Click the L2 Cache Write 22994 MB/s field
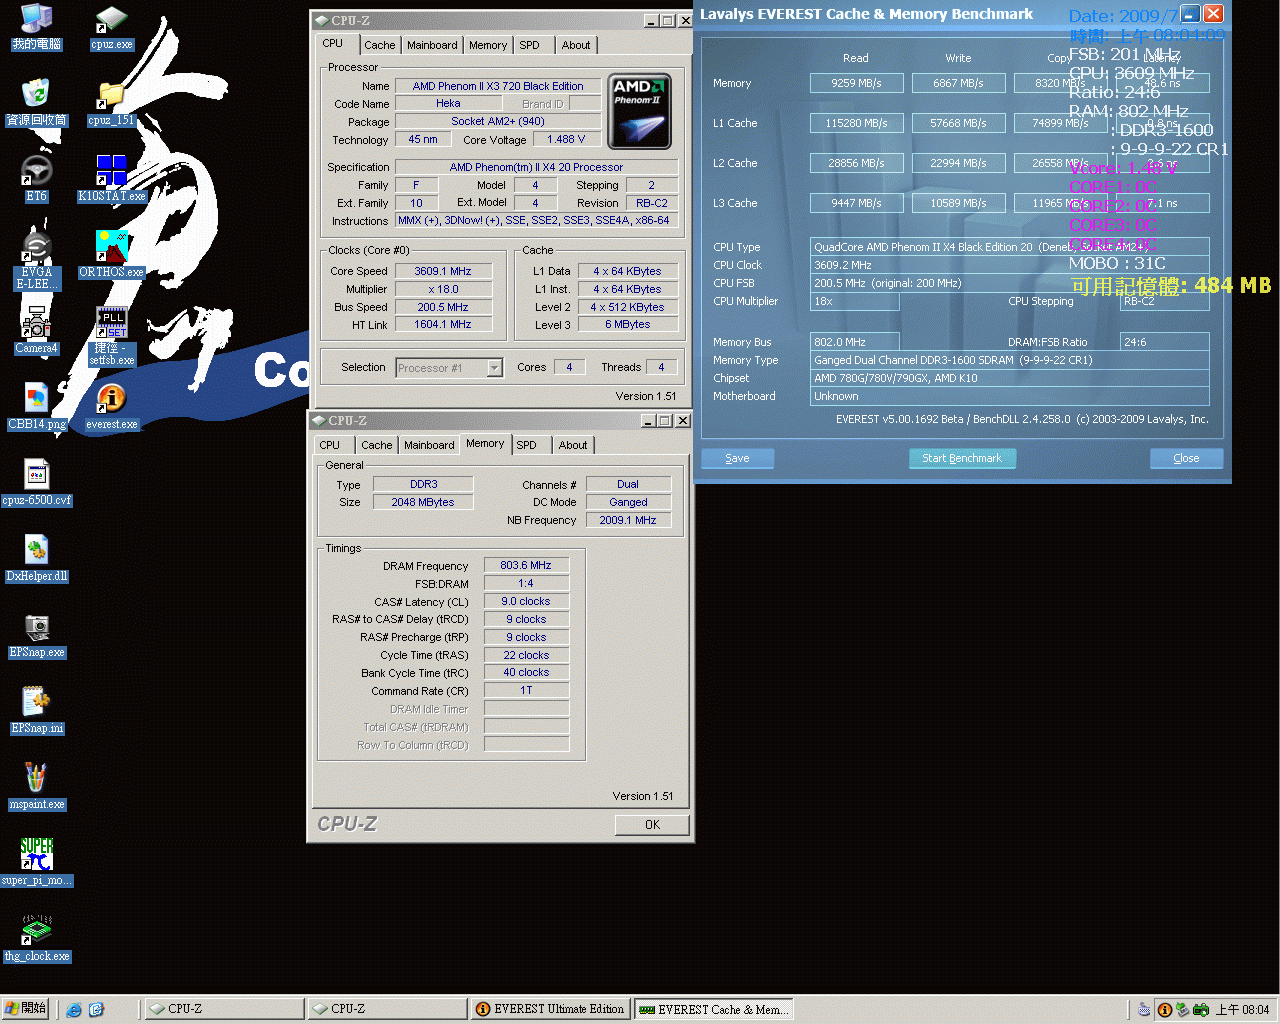 point(959,163)
